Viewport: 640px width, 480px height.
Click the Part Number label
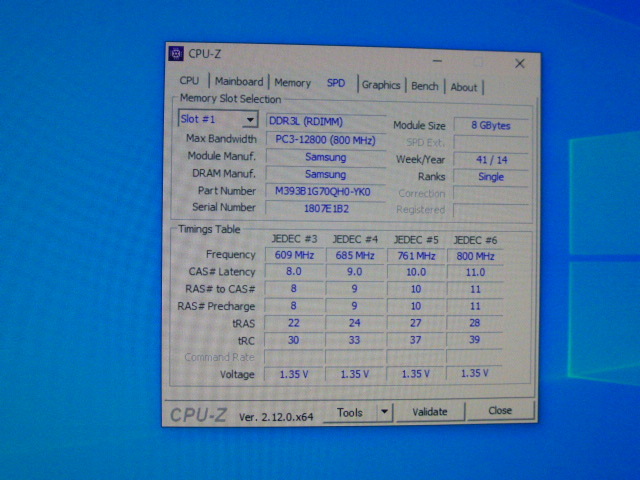[227, 191]
